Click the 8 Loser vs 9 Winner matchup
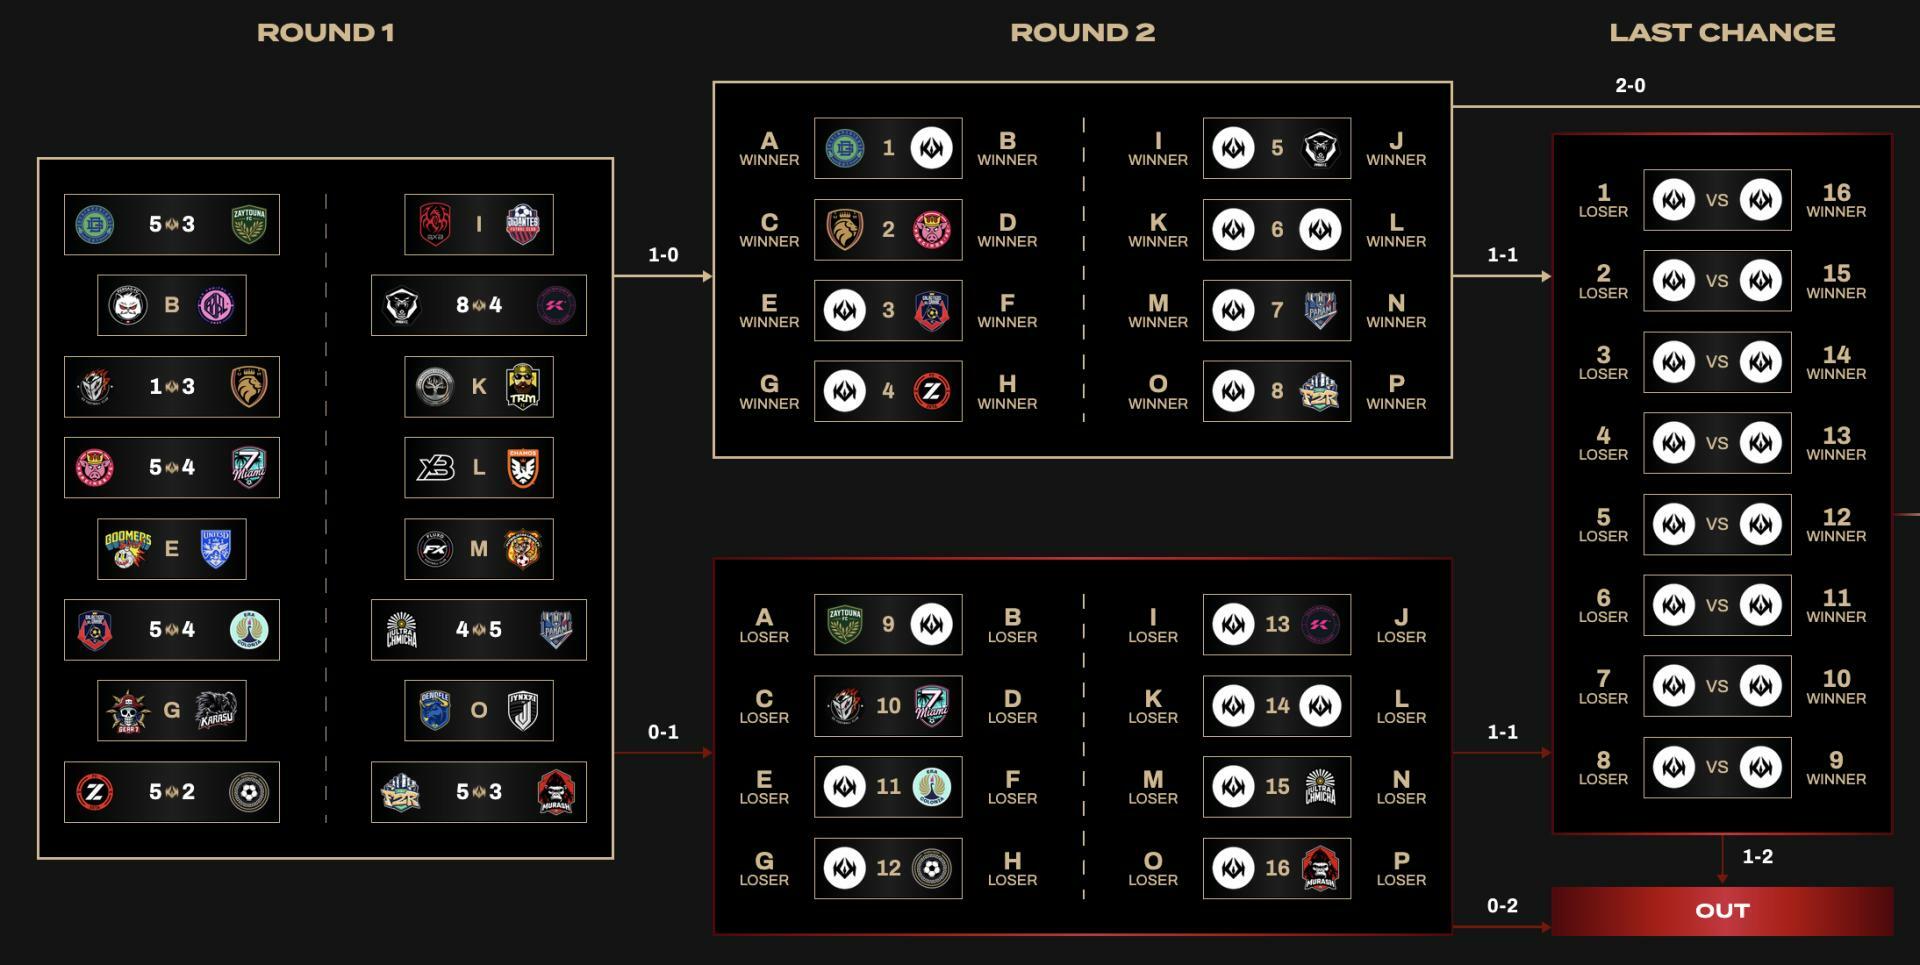The height and width of the screenshot is (965, 1920). click(1717, 768)
